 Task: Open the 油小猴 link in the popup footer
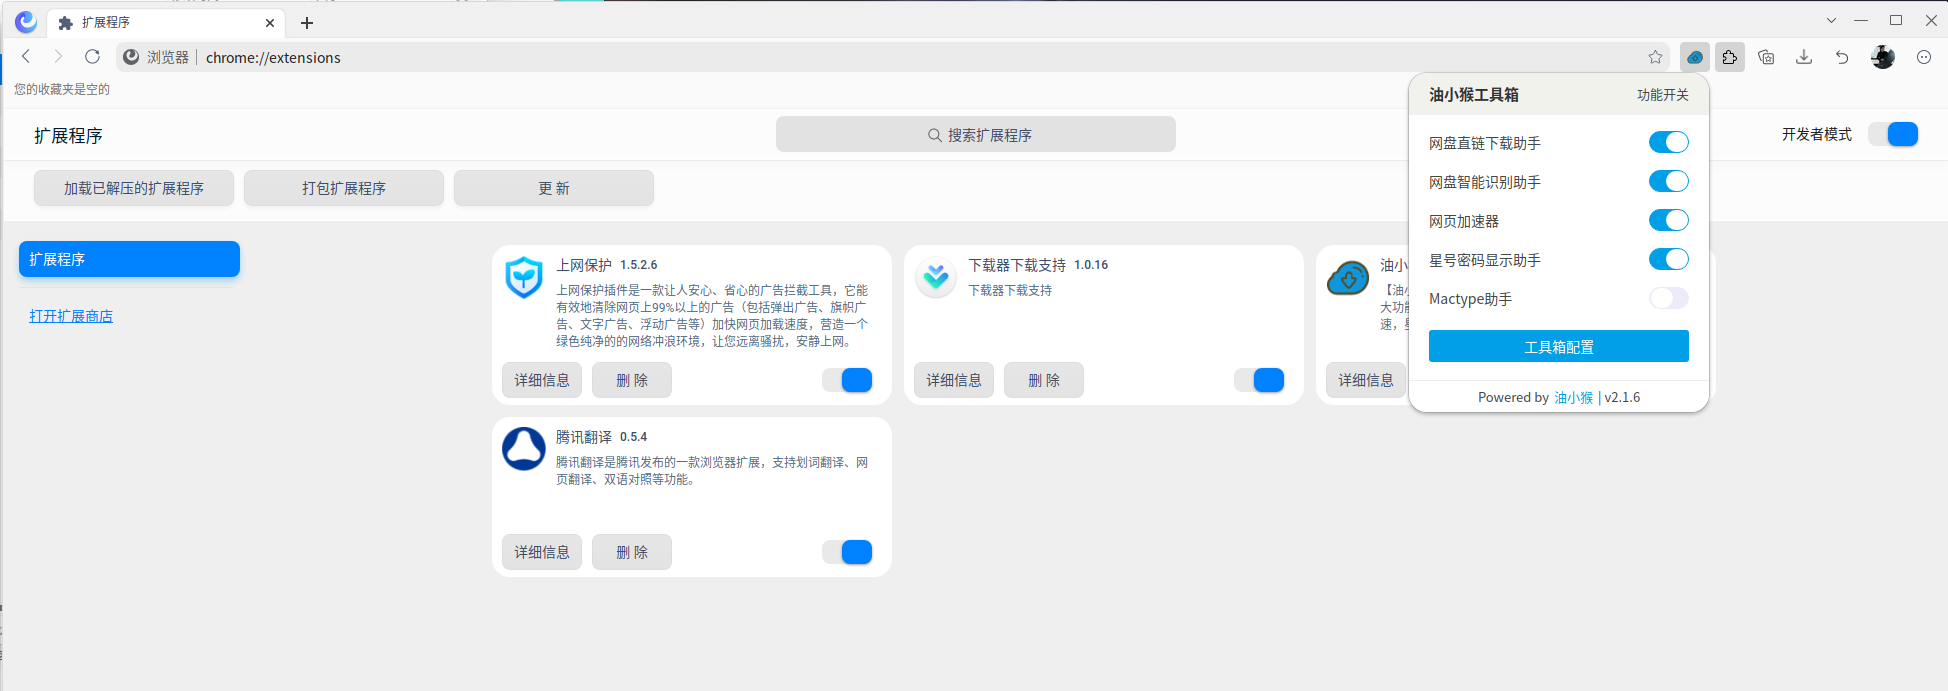(x=1573, y=397)
